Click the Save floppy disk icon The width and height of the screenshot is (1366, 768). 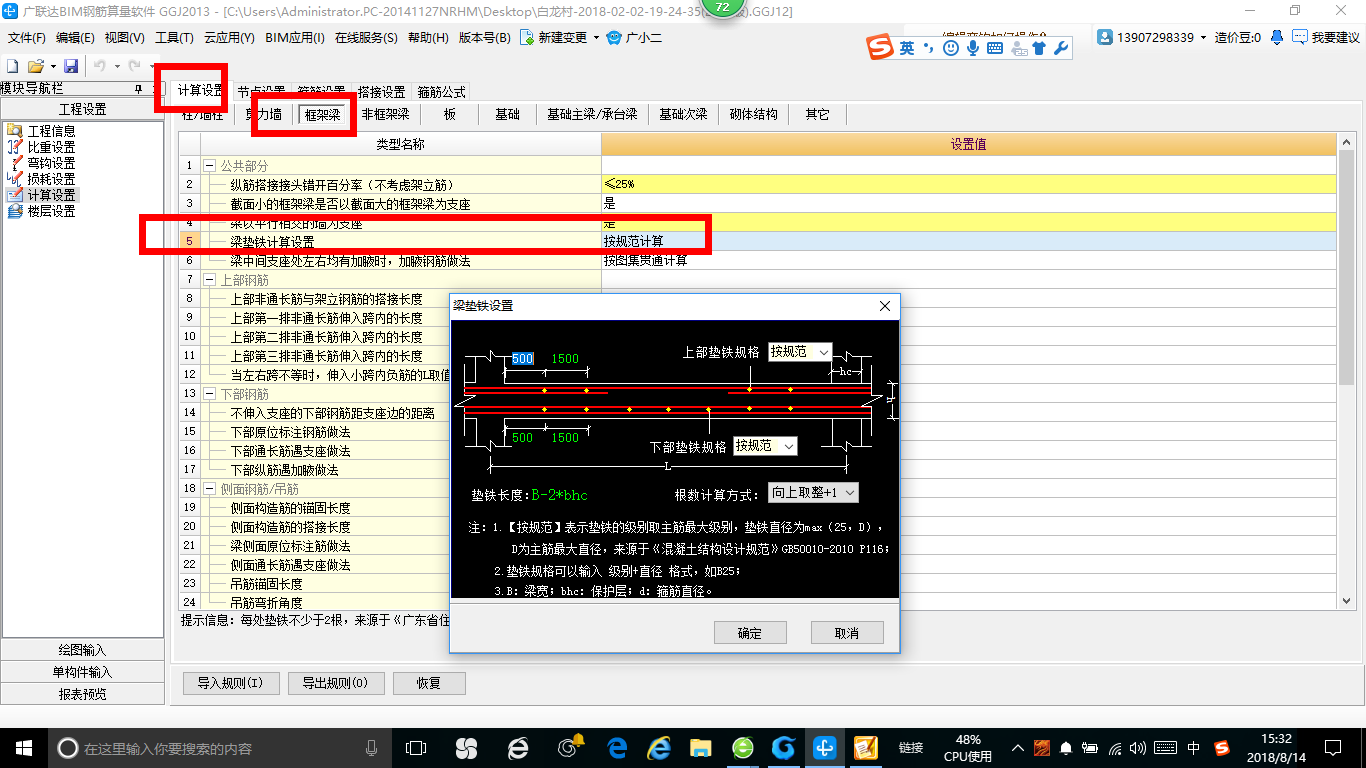click(x=71, y=65)
